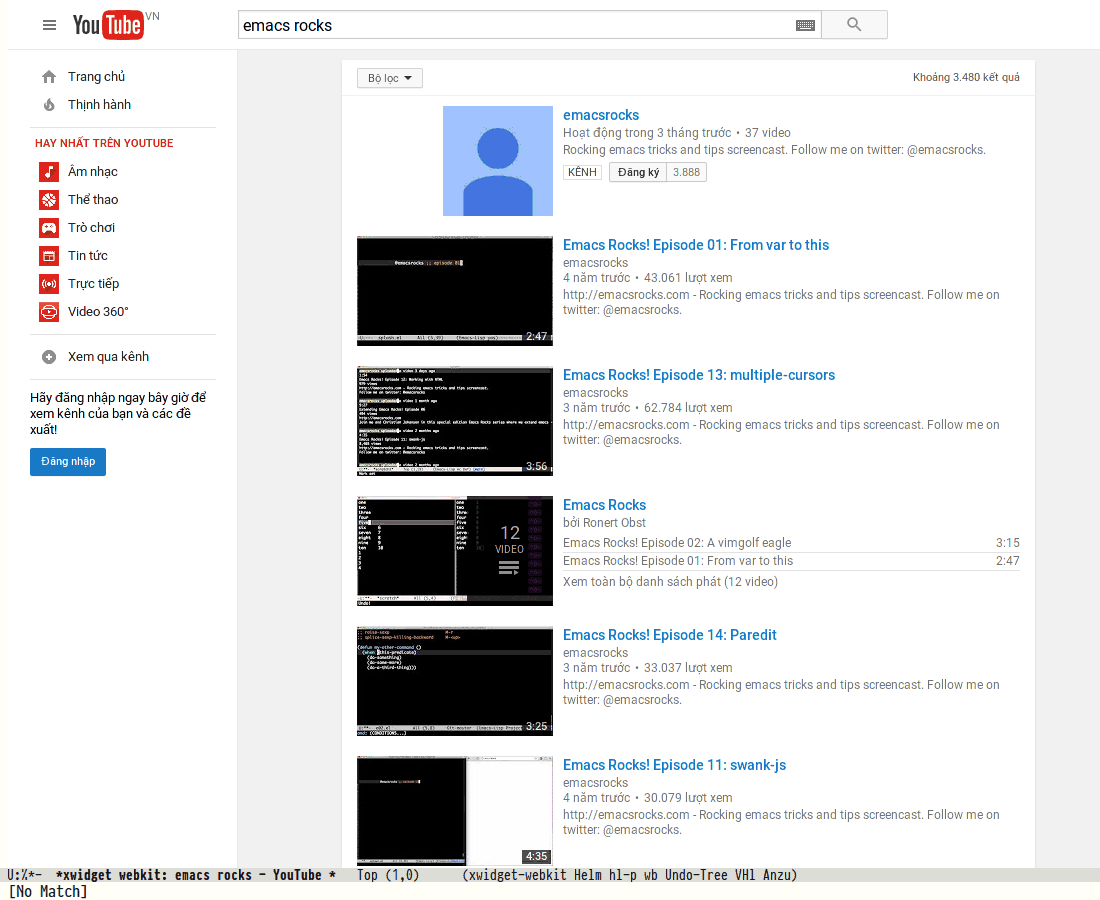Click Undo-Tree in Emacs mode line
Screen dimensions: 1100x900
696,875
